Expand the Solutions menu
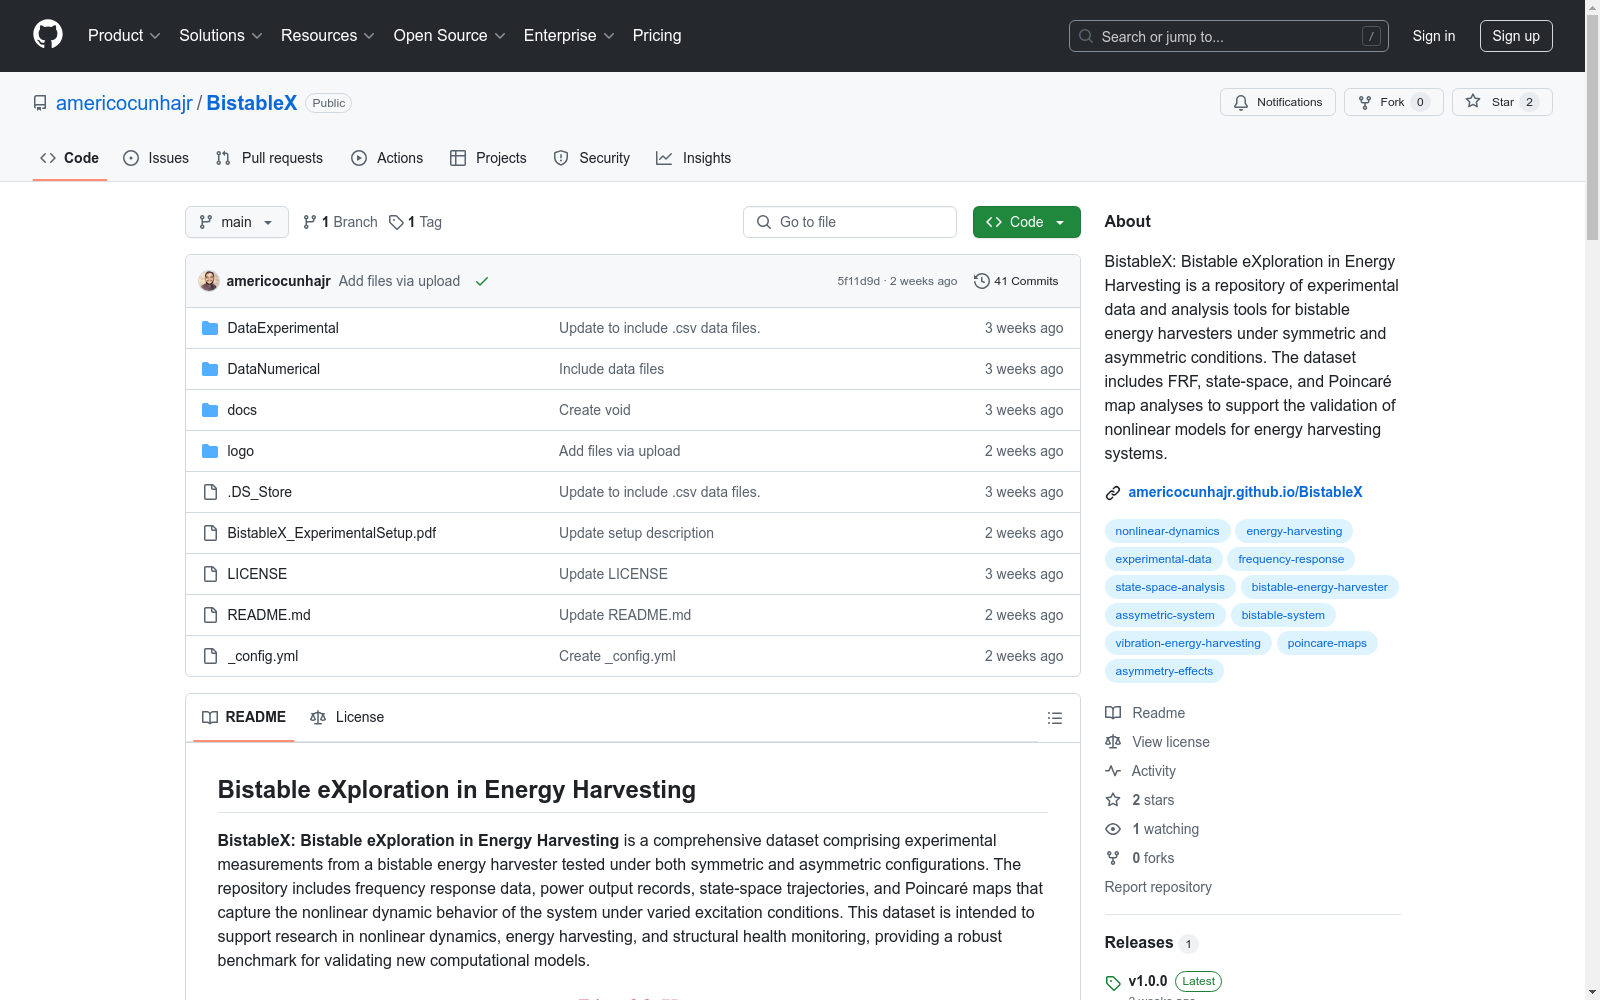 tap(221, 35)
